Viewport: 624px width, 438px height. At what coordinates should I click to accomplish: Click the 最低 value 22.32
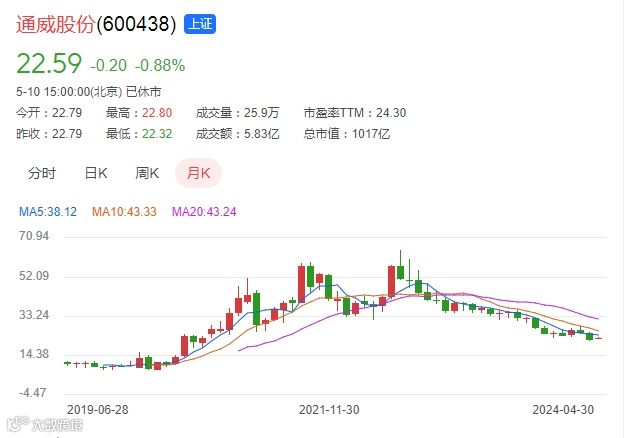pyautogui.click(x=157, y=134)
